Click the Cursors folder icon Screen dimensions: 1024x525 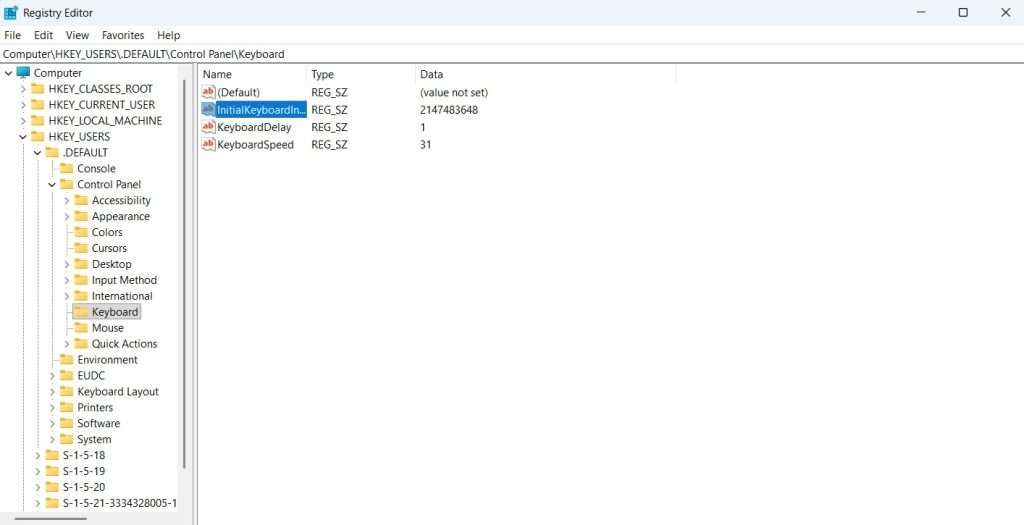coord(81,248)
